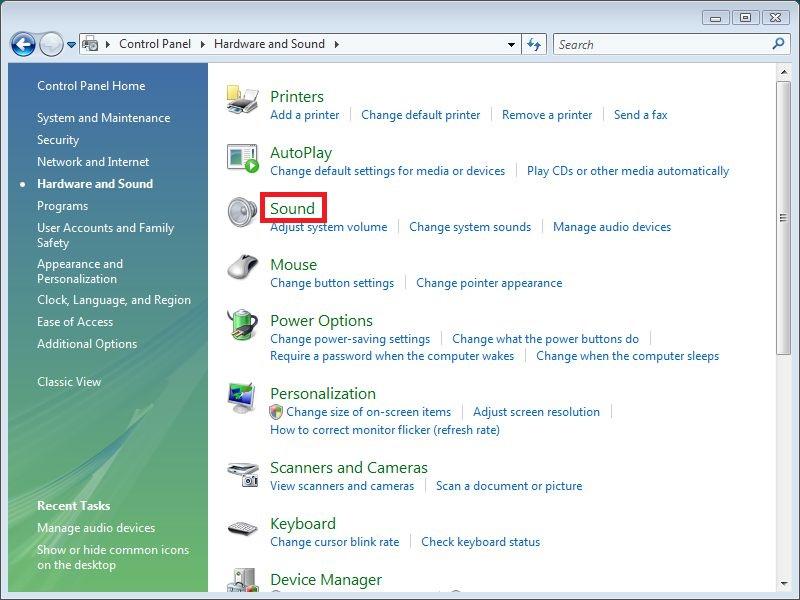This screenshot has width=800, height=600.
Task: Click the scrollbar down arrow
Action: (784, 584)
